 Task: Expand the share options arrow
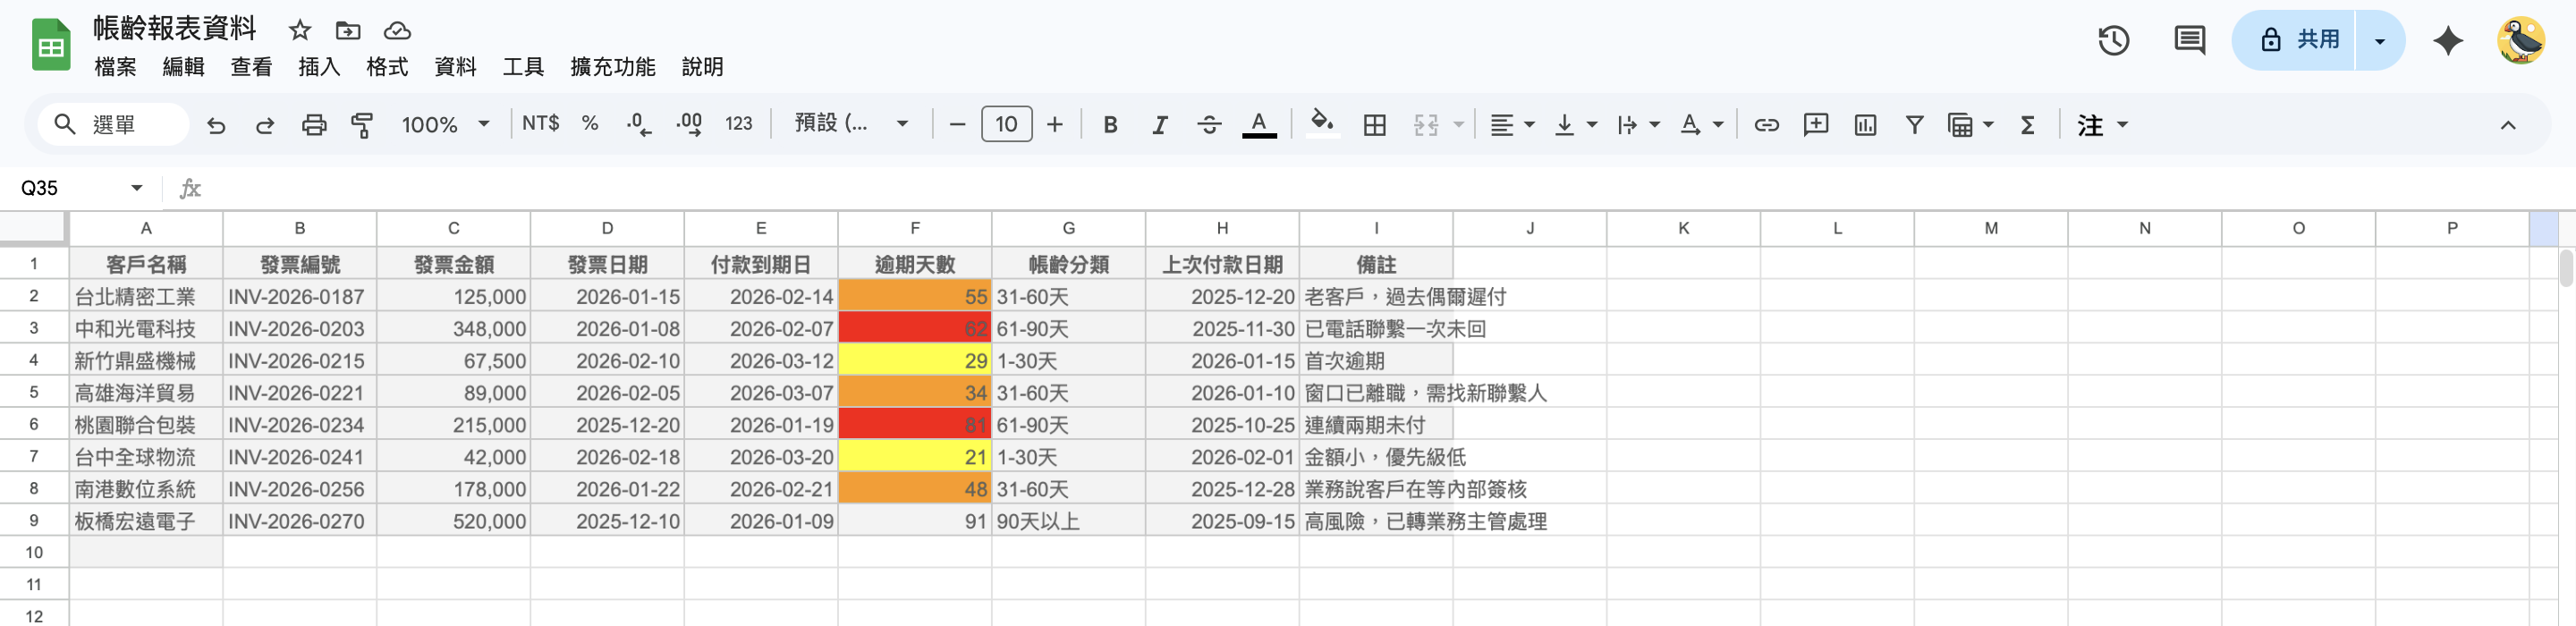point(2380,40)
